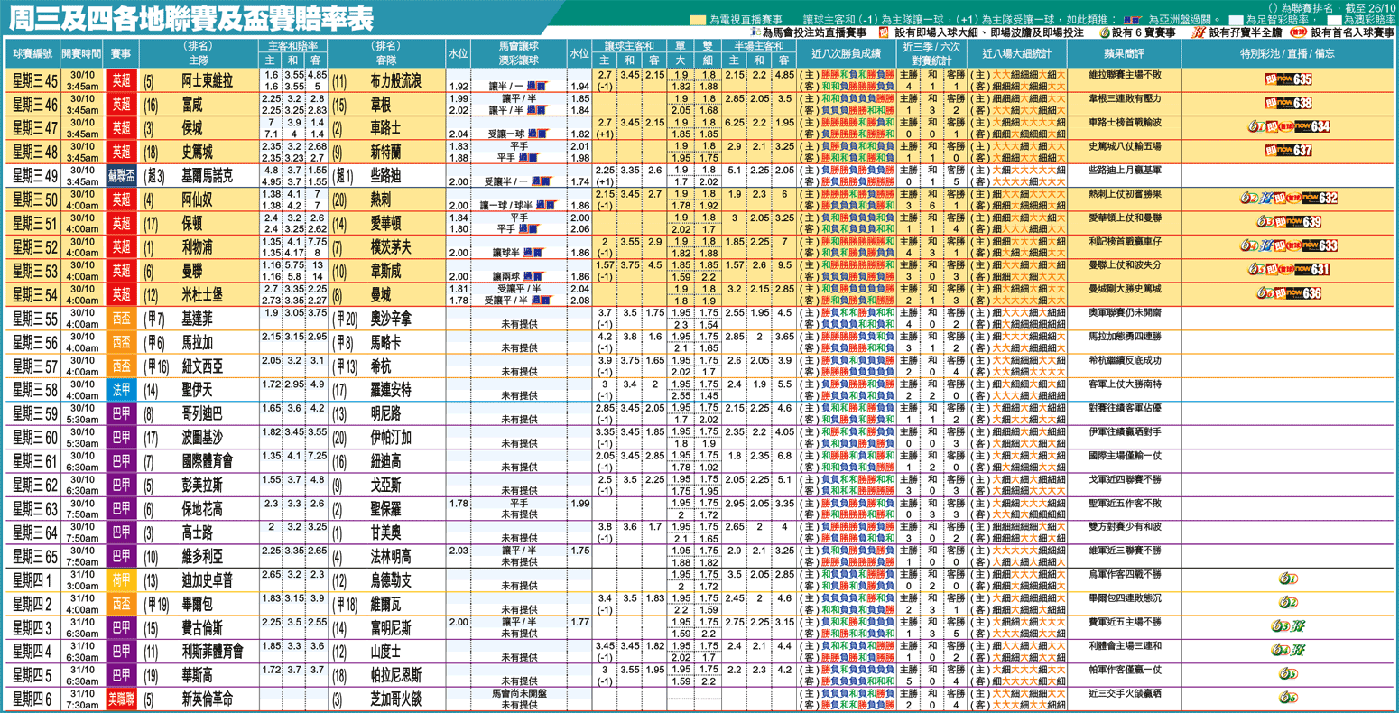Click comment 近三交手火燄贏晒
Screen dimensions: 1399x713
(1124, 695)
